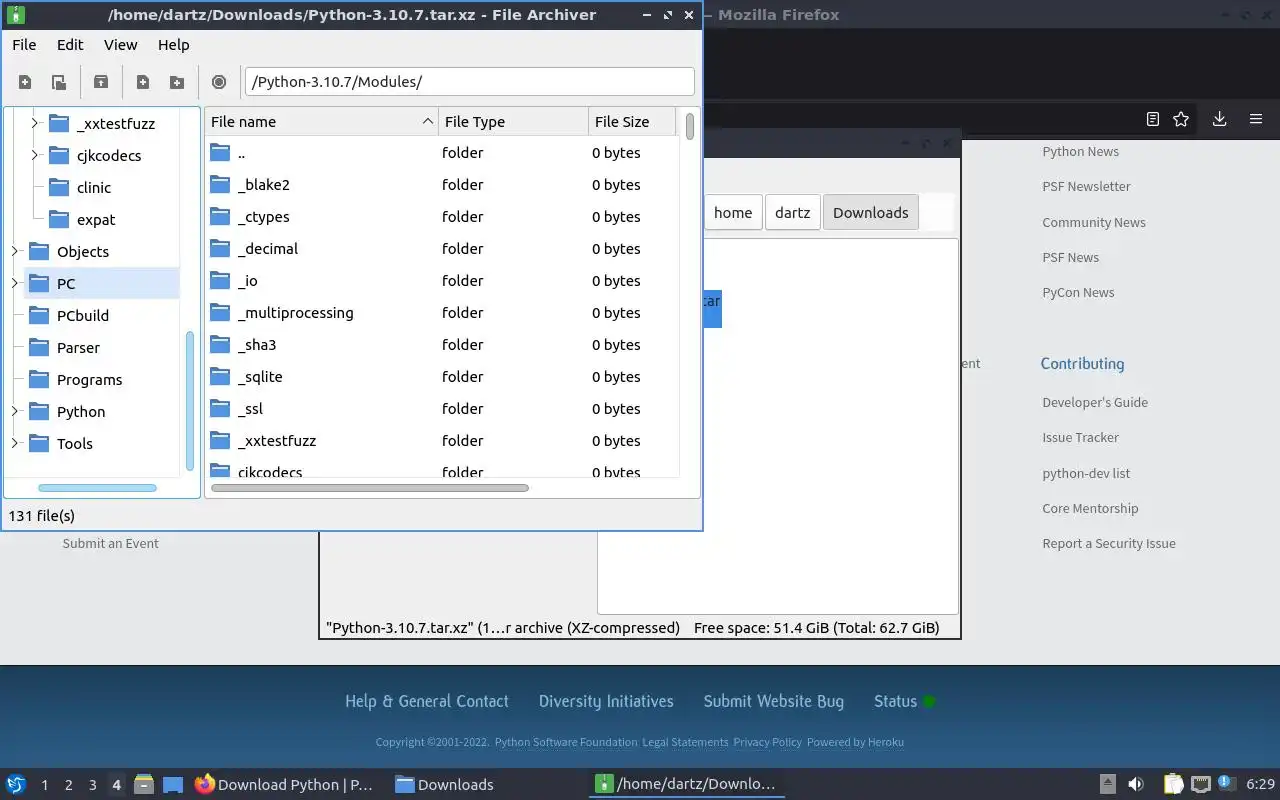
Task: Click the File name sort arrow indicator
Action: click(428, 122)
